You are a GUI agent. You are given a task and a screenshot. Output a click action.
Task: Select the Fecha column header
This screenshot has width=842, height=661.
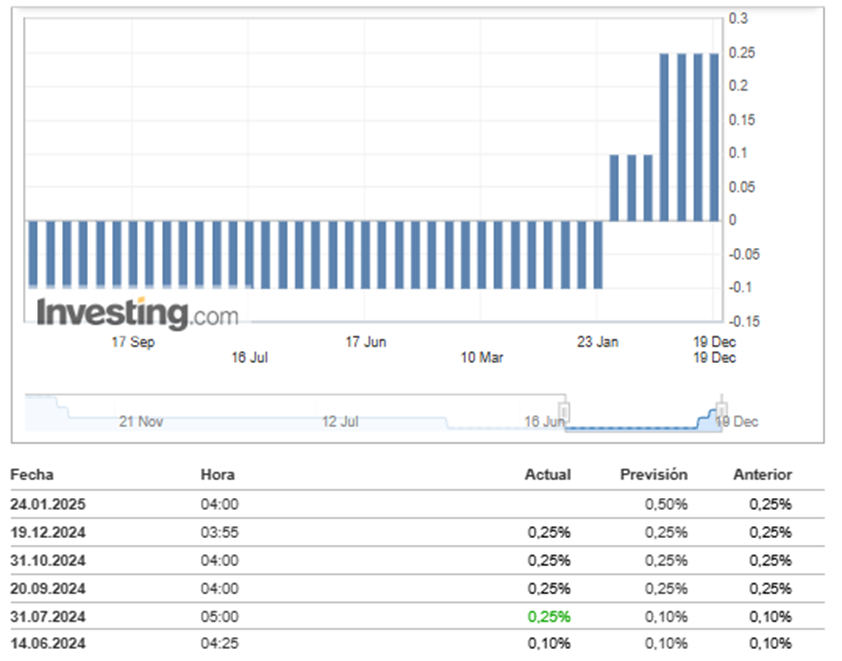tap(32, 475)
